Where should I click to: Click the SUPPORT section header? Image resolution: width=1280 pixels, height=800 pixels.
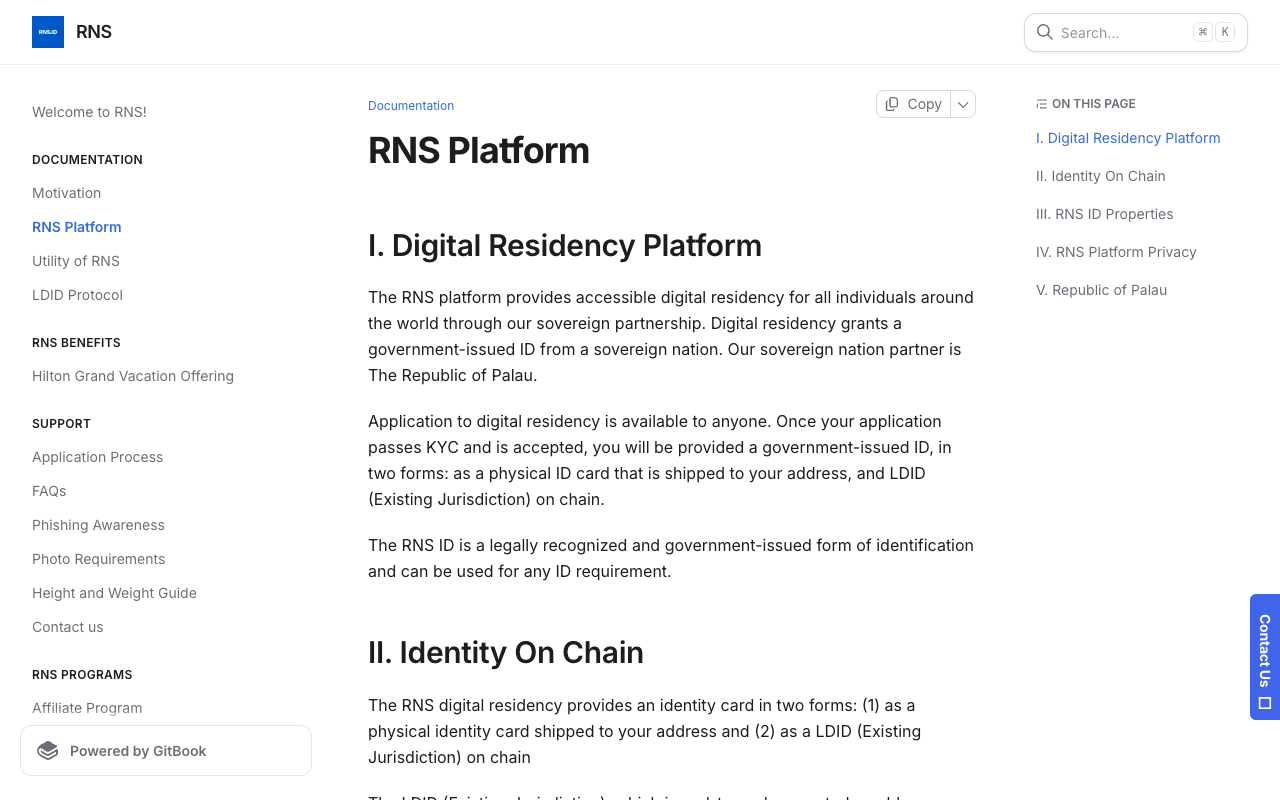click(61, 424)
